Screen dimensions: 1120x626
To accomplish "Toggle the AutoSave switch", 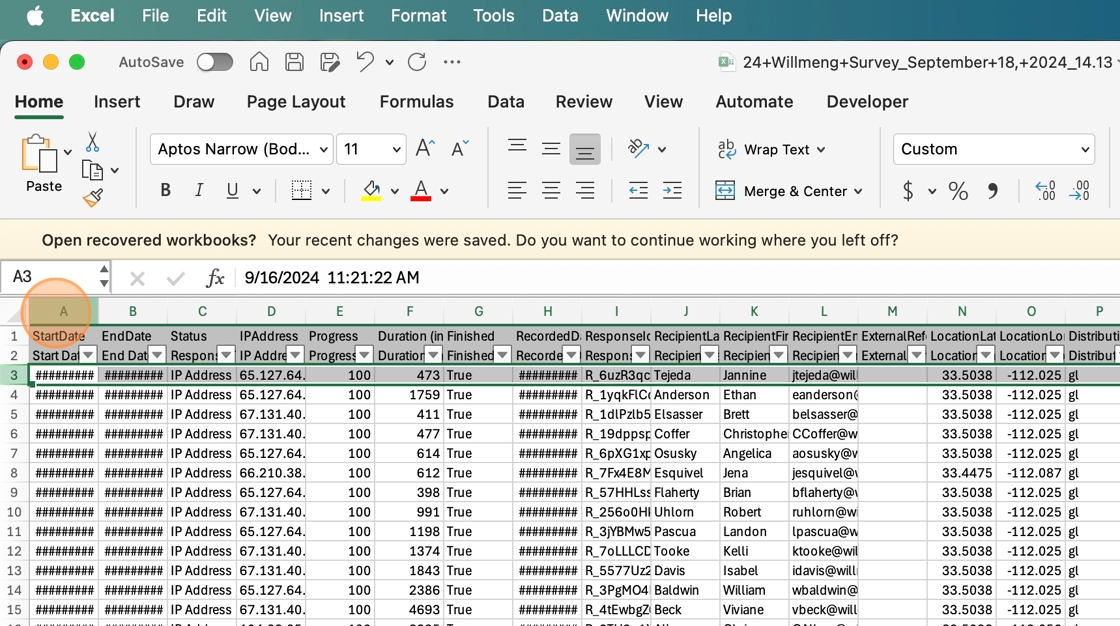I will pos(215,62).
